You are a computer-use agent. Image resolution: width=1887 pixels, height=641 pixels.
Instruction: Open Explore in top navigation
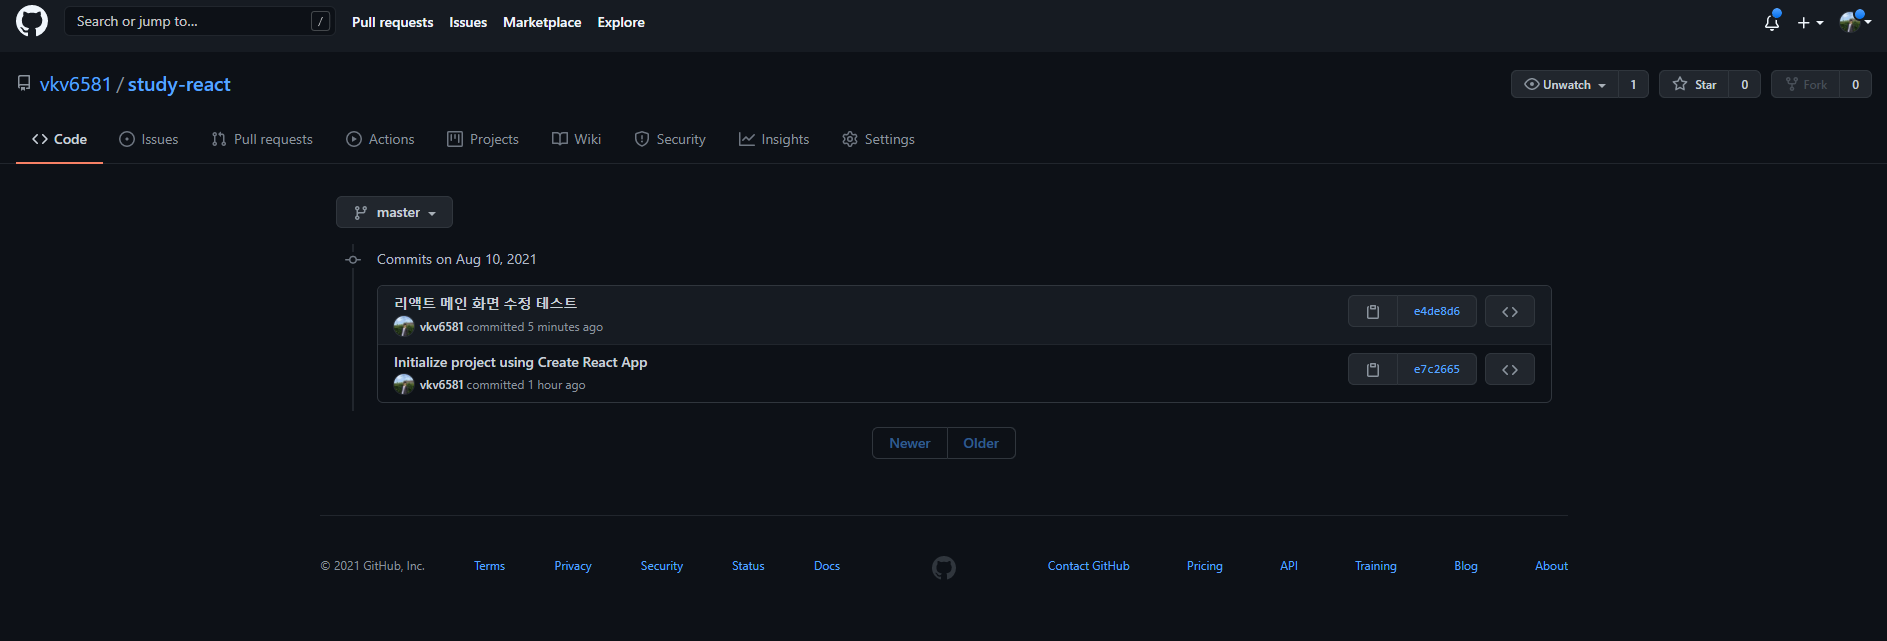pos(621,22)
